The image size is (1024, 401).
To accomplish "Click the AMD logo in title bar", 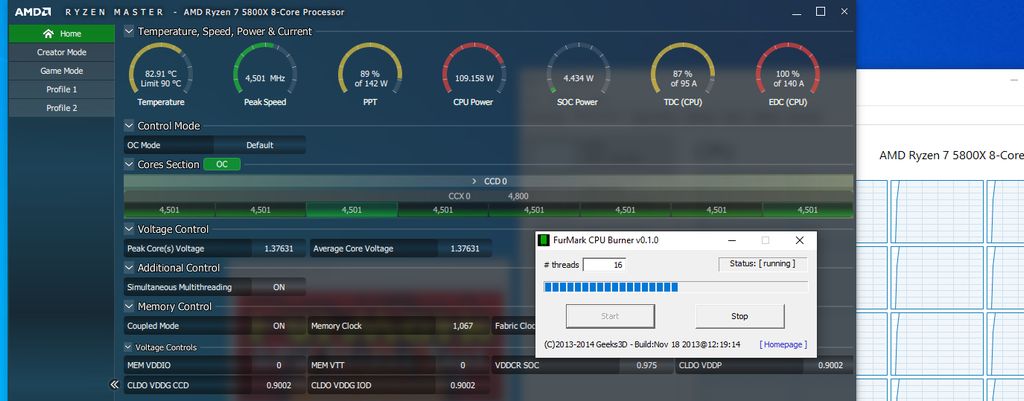I will (34, 12).
